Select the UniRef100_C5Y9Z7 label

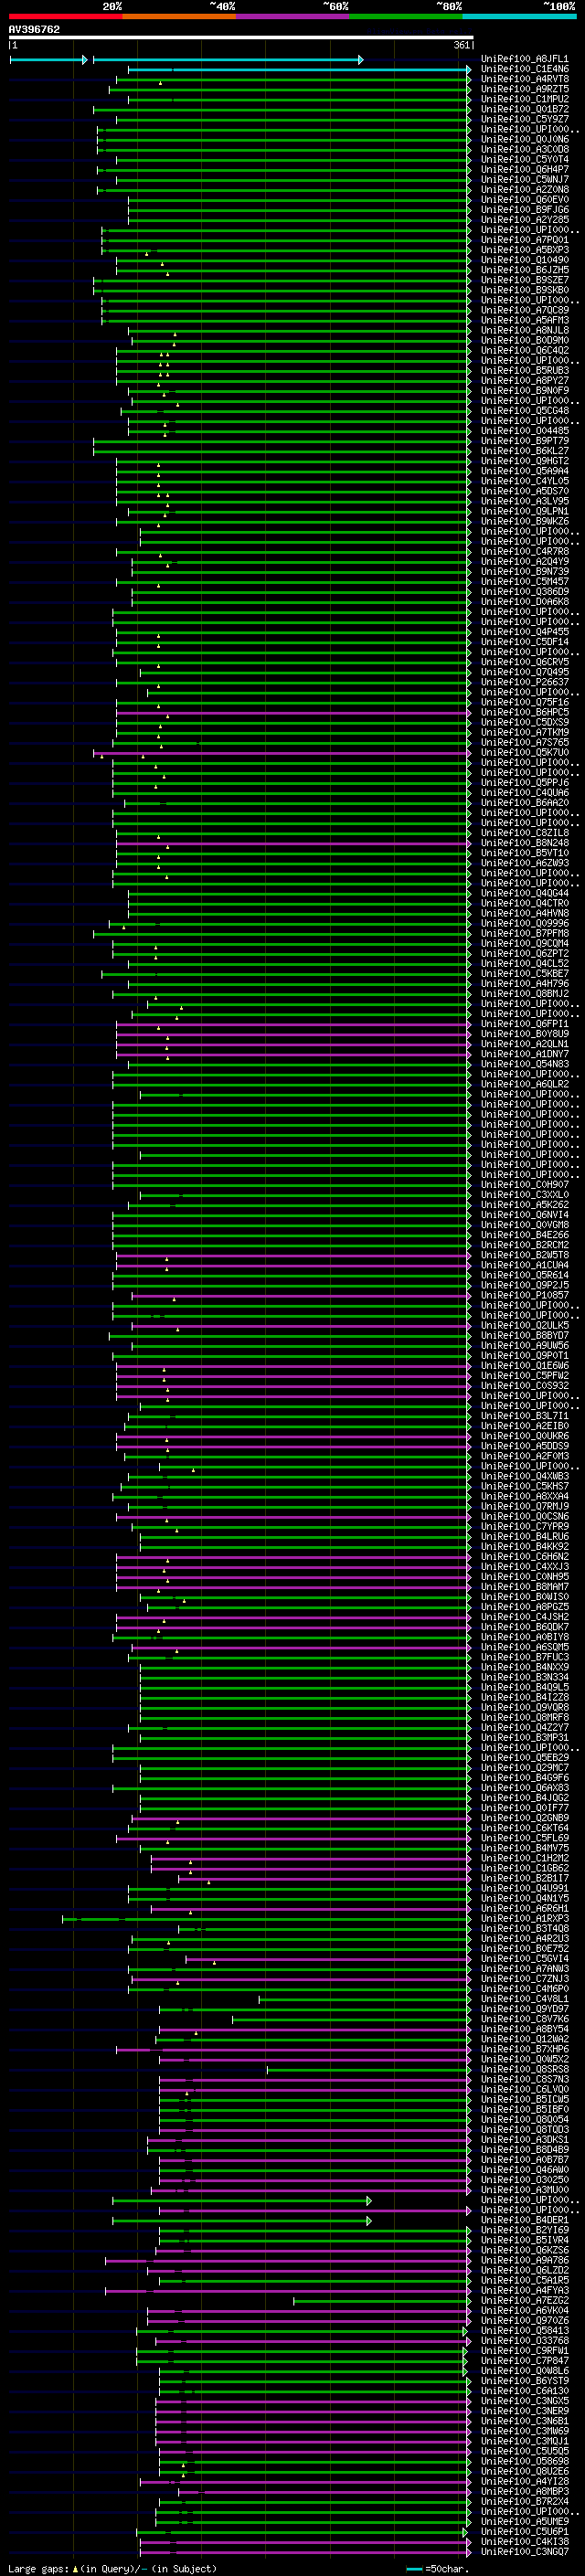(x=525, y=119)
